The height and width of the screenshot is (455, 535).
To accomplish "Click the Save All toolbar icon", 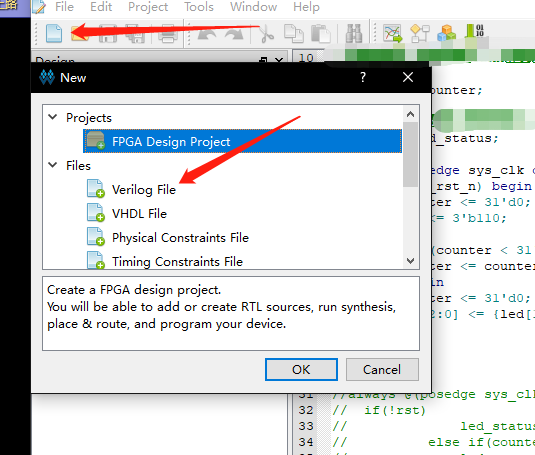I will coord(136,33).
